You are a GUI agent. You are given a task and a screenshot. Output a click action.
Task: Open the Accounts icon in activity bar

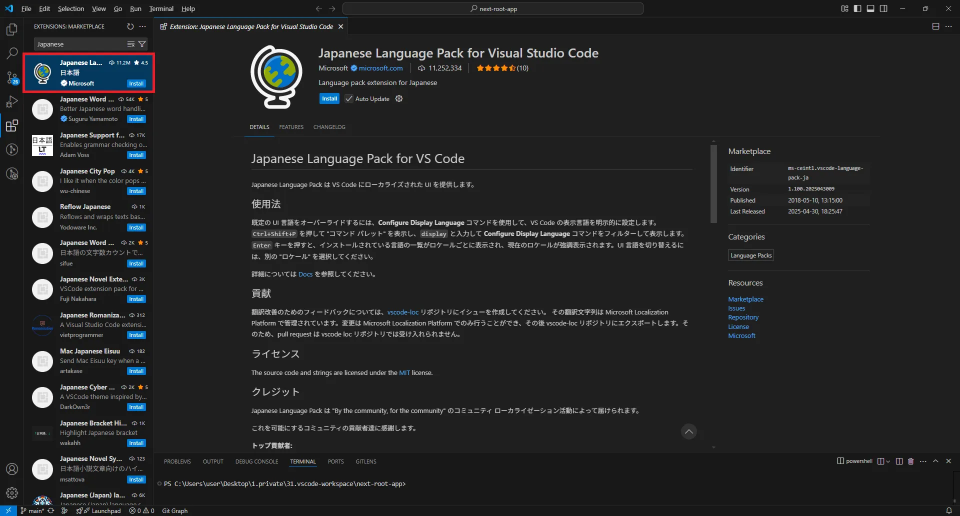pos(12,469)
